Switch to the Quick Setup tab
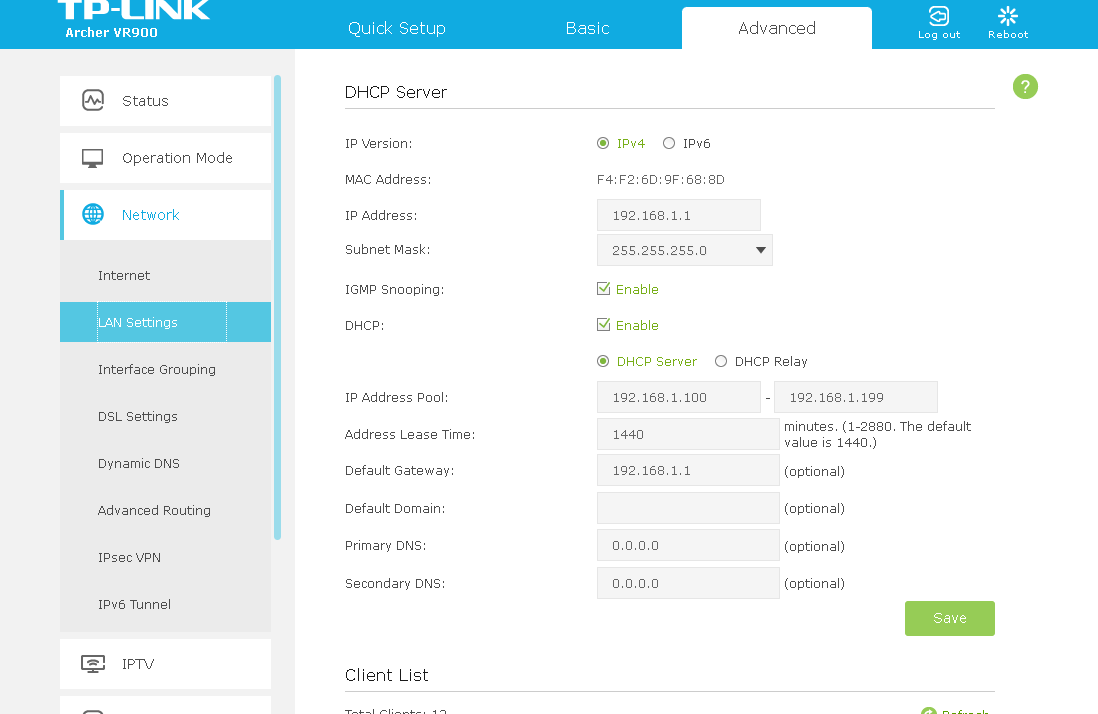The image size is (1098, 714). point(397,28)
